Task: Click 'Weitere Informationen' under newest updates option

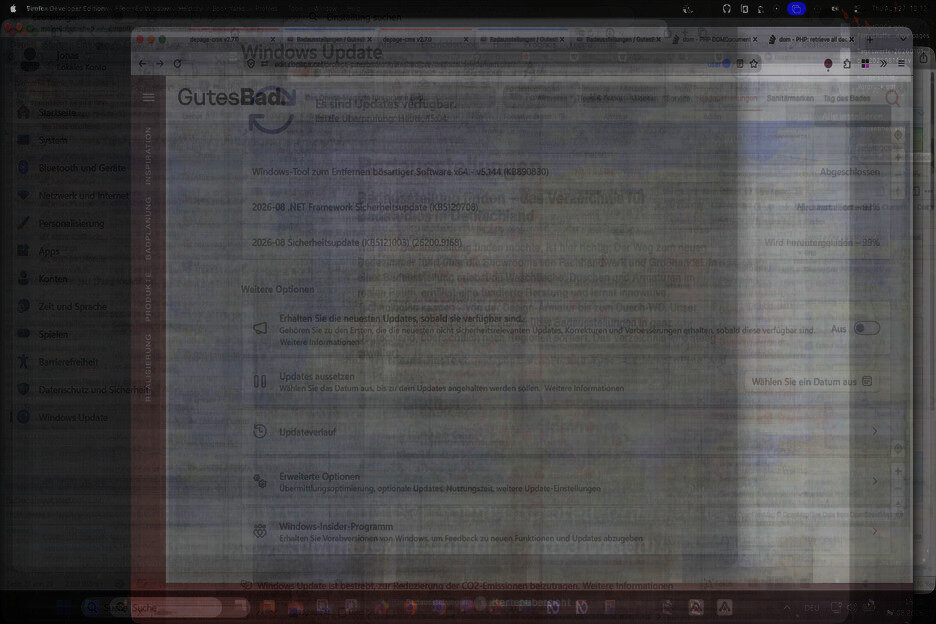Action: [319, 342]
